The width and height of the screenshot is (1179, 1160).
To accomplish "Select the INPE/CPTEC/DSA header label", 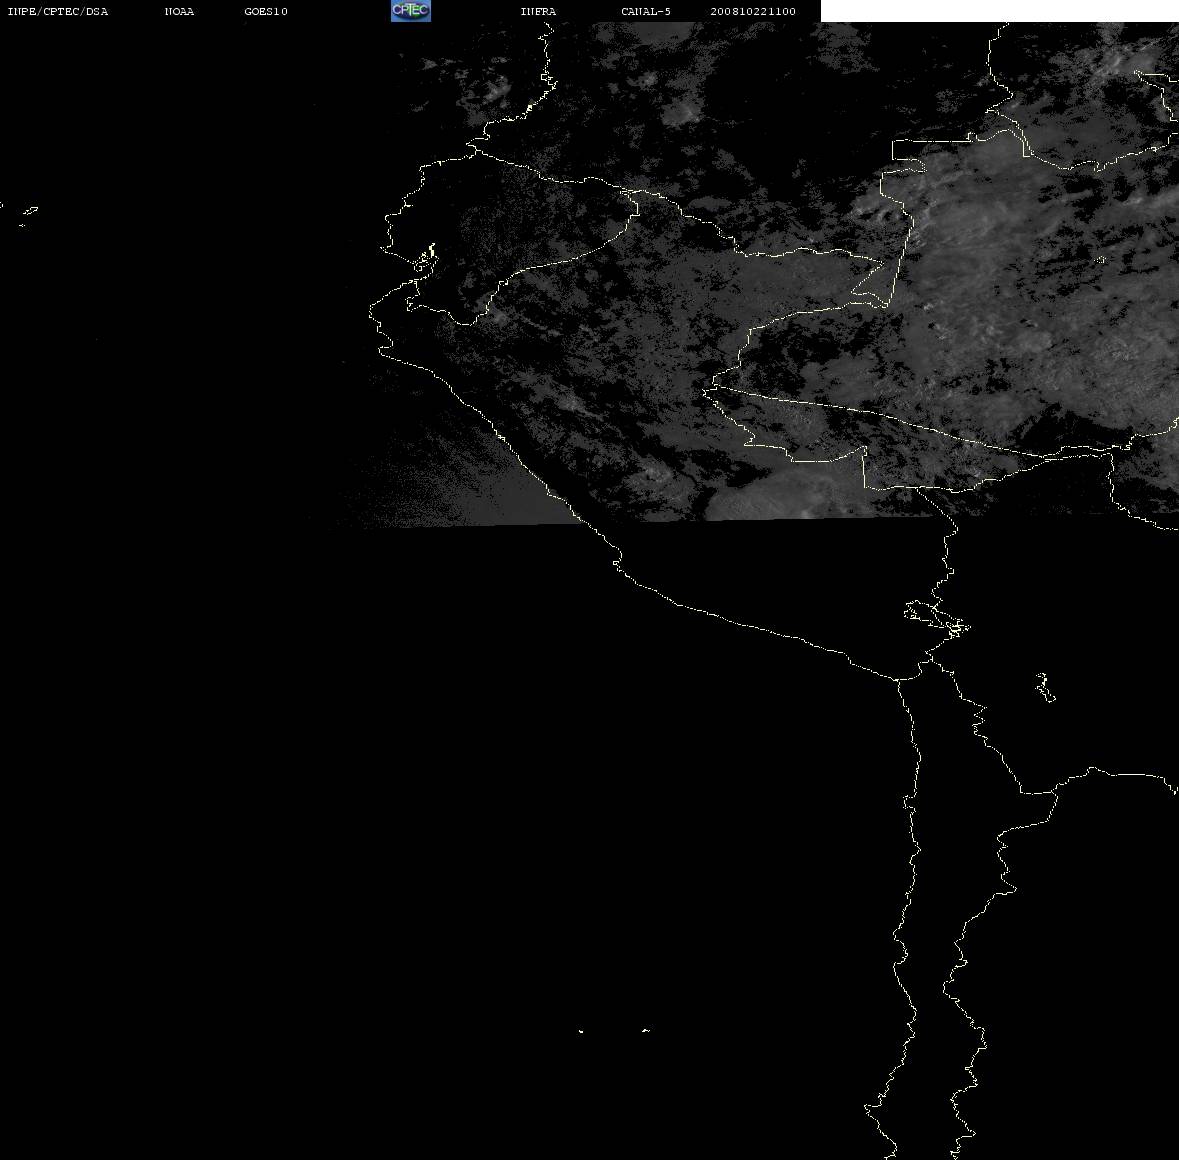I will [58, 11].
